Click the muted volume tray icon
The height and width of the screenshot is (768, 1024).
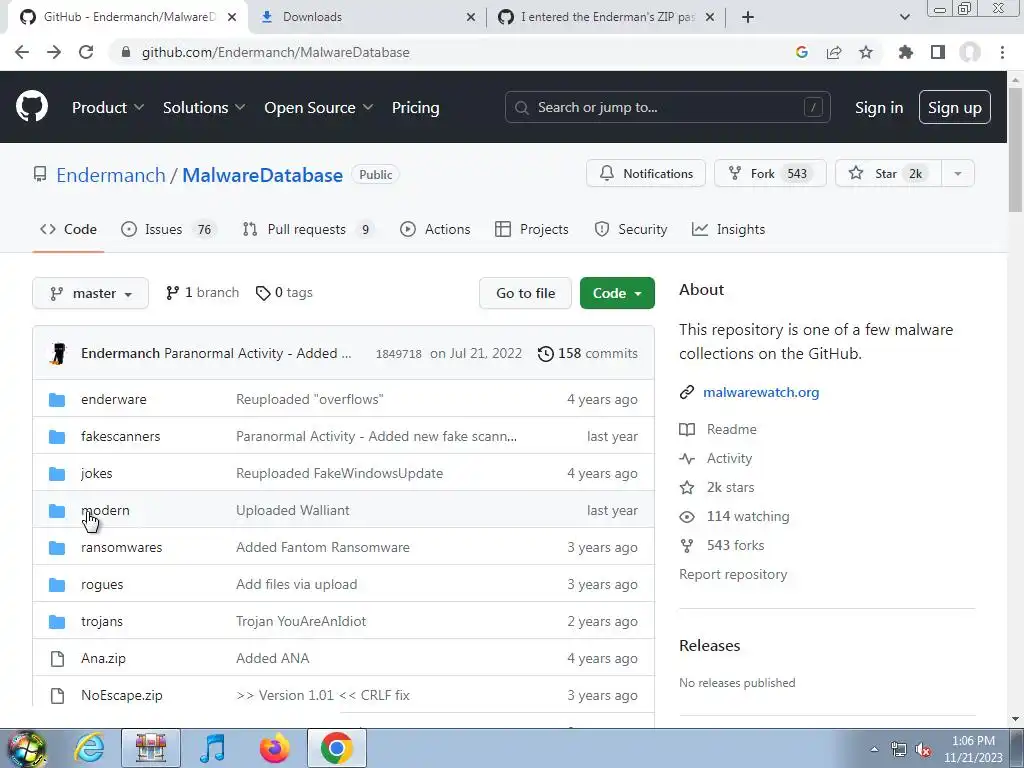(x=923, y=749)
